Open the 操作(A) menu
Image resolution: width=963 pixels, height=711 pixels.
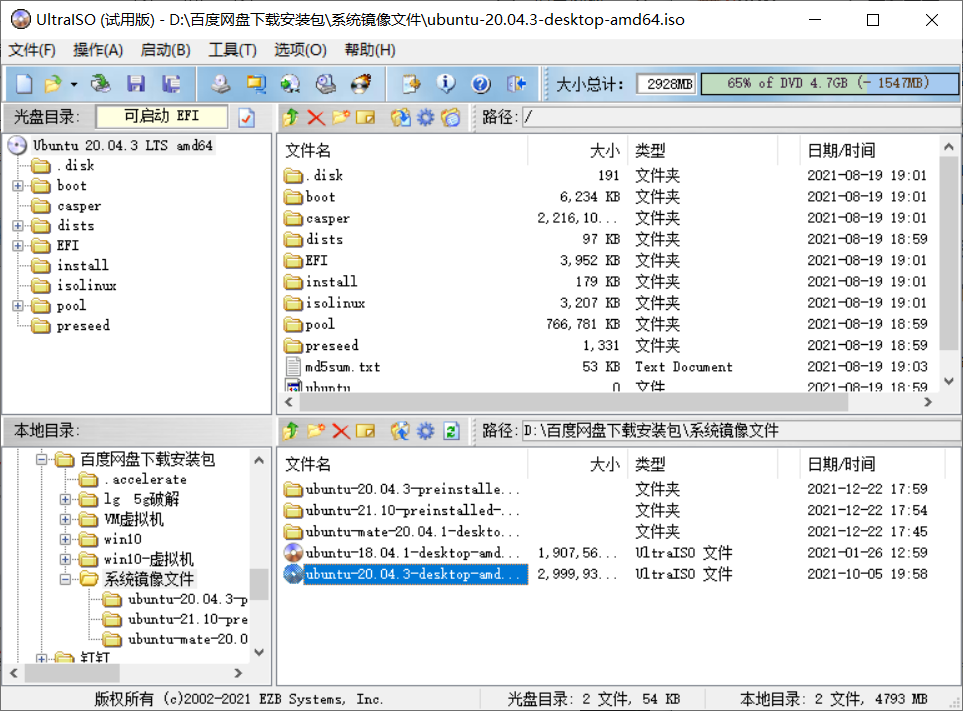click(x=98, y=50)
